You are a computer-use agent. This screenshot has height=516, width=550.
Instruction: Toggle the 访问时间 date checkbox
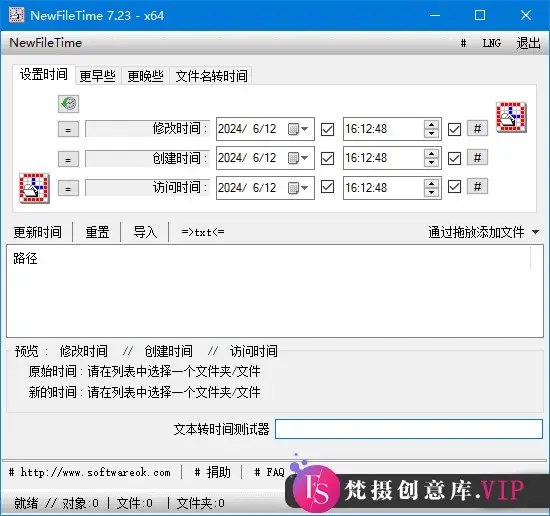pos(327,187)
